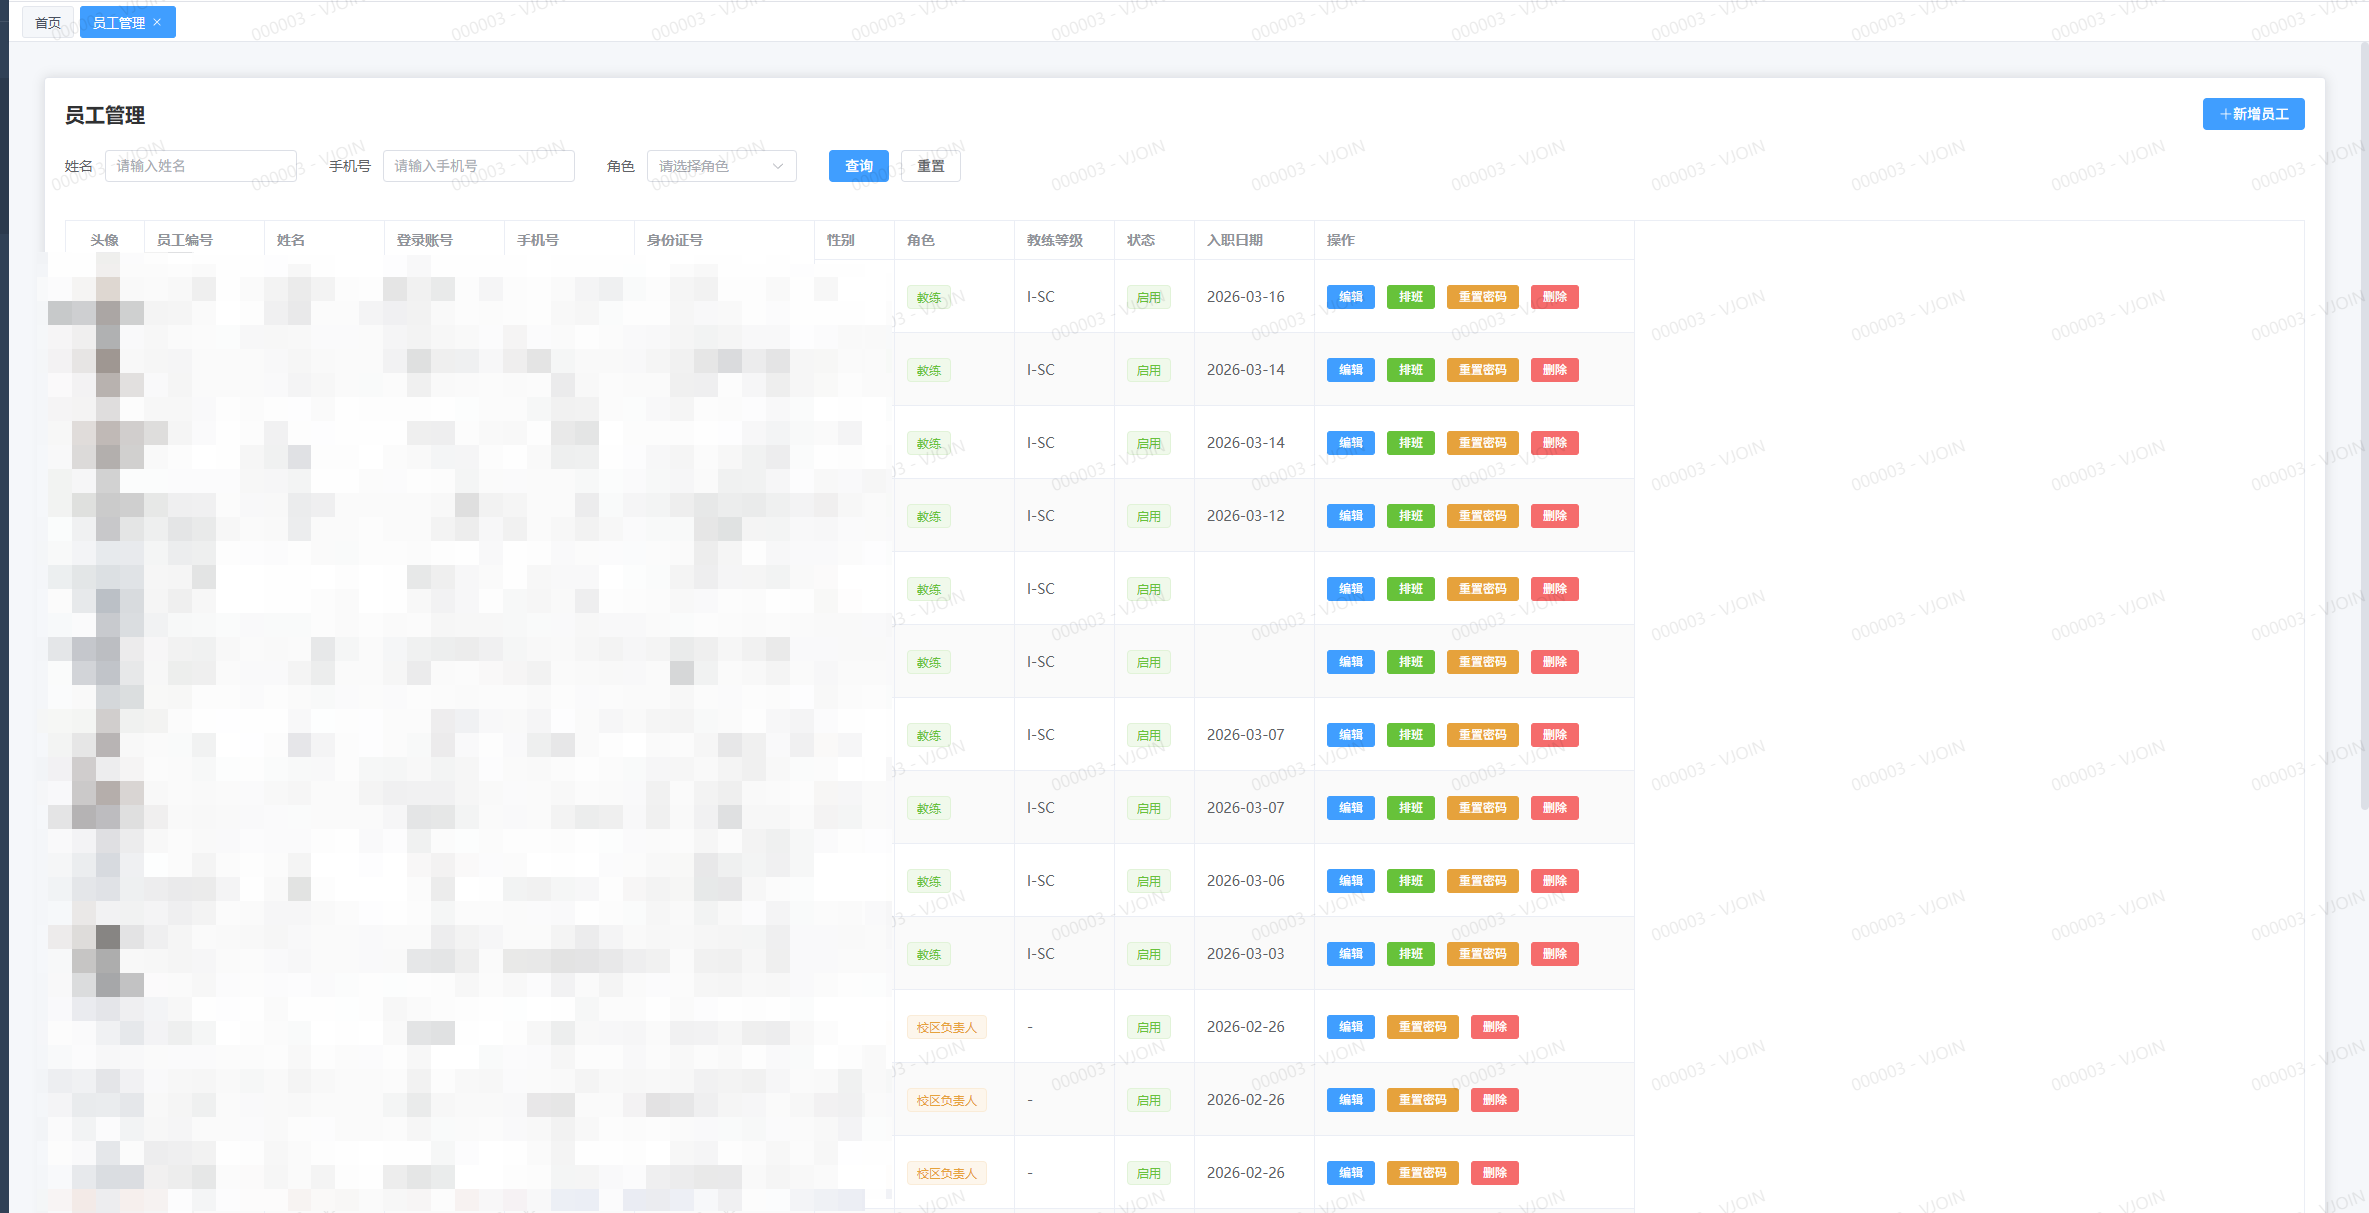Close the 员工管理 tab via its x icon
The image size is (2369, 1213).
pyautogui.click(x=157, y=22)
